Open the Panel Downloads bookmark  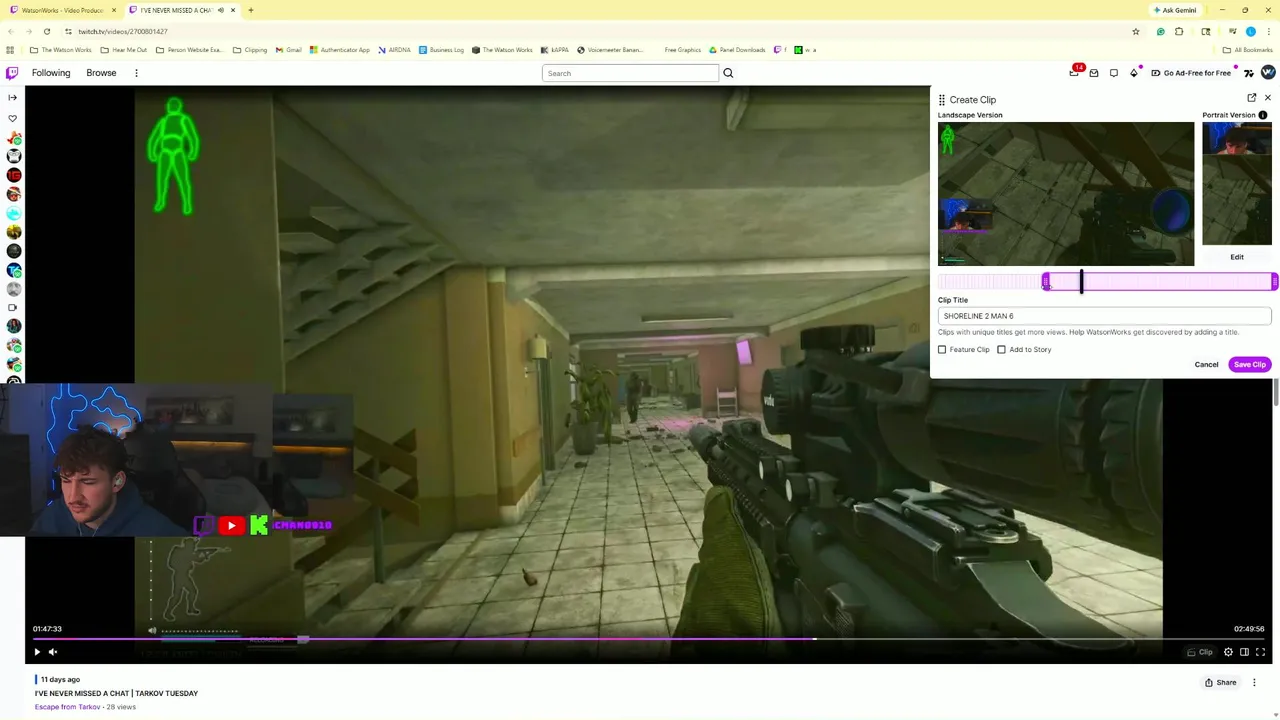click(737, 50)
